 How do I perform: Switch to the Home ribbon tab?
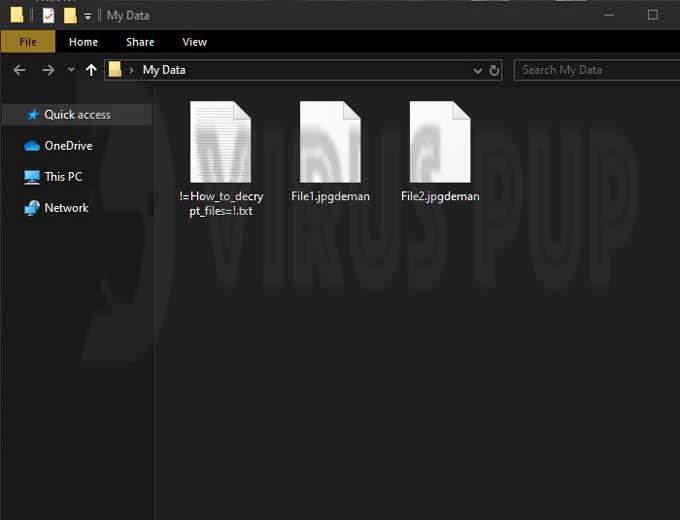point(83,42)
